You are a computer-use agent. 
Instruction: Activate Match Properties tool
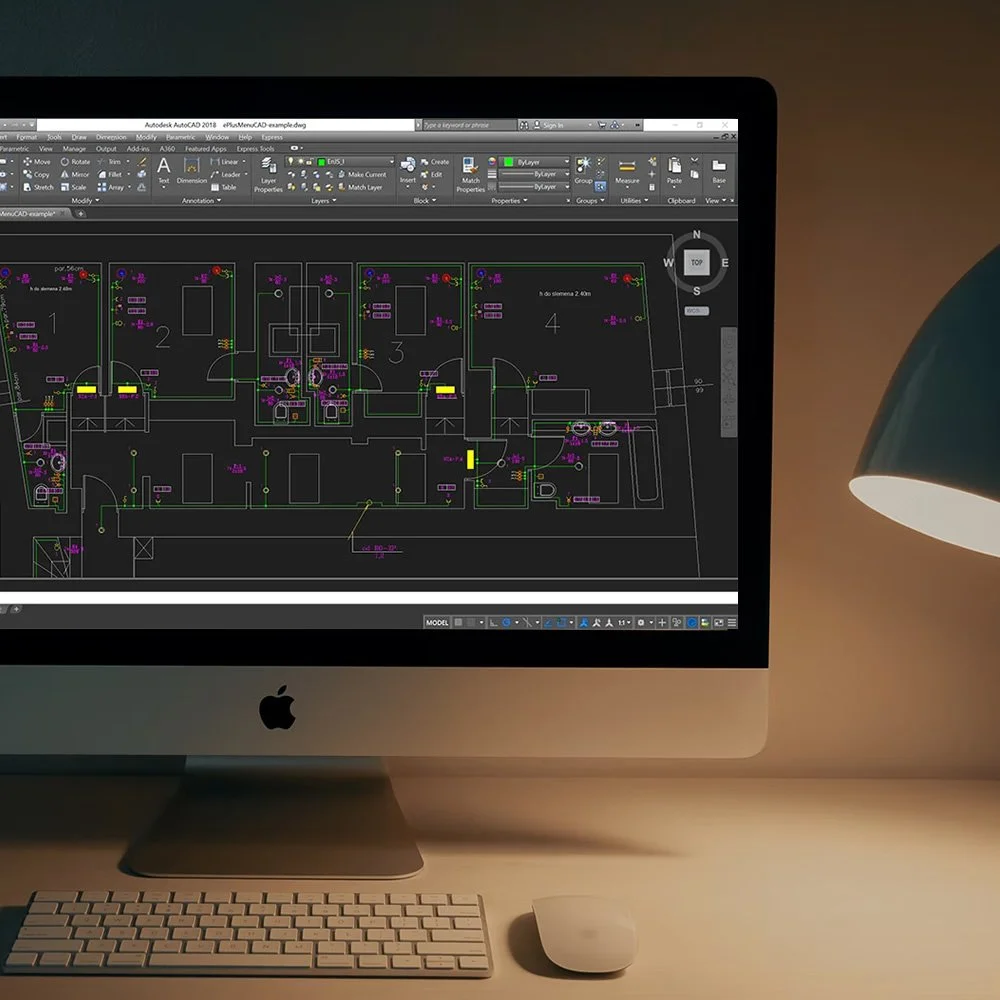(471, 175)
